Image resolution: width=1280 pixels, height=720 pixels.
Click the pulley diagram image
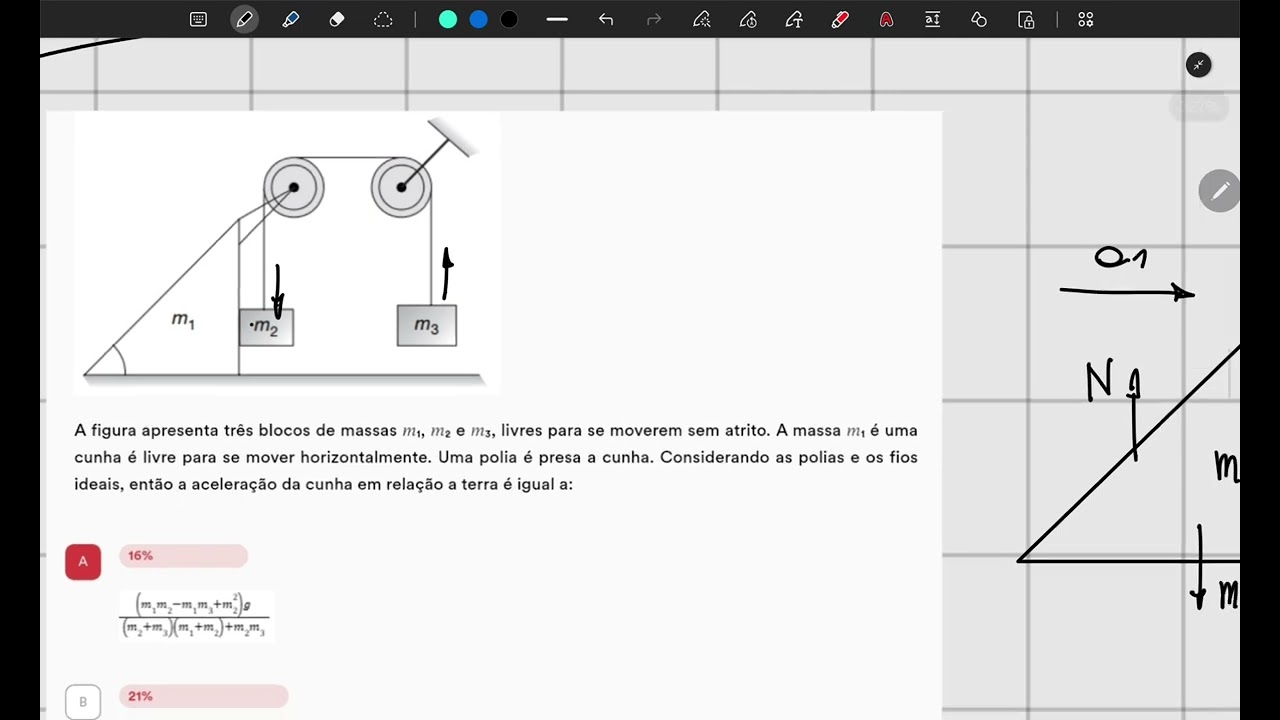pyautogui.click(x=287, y=253)
